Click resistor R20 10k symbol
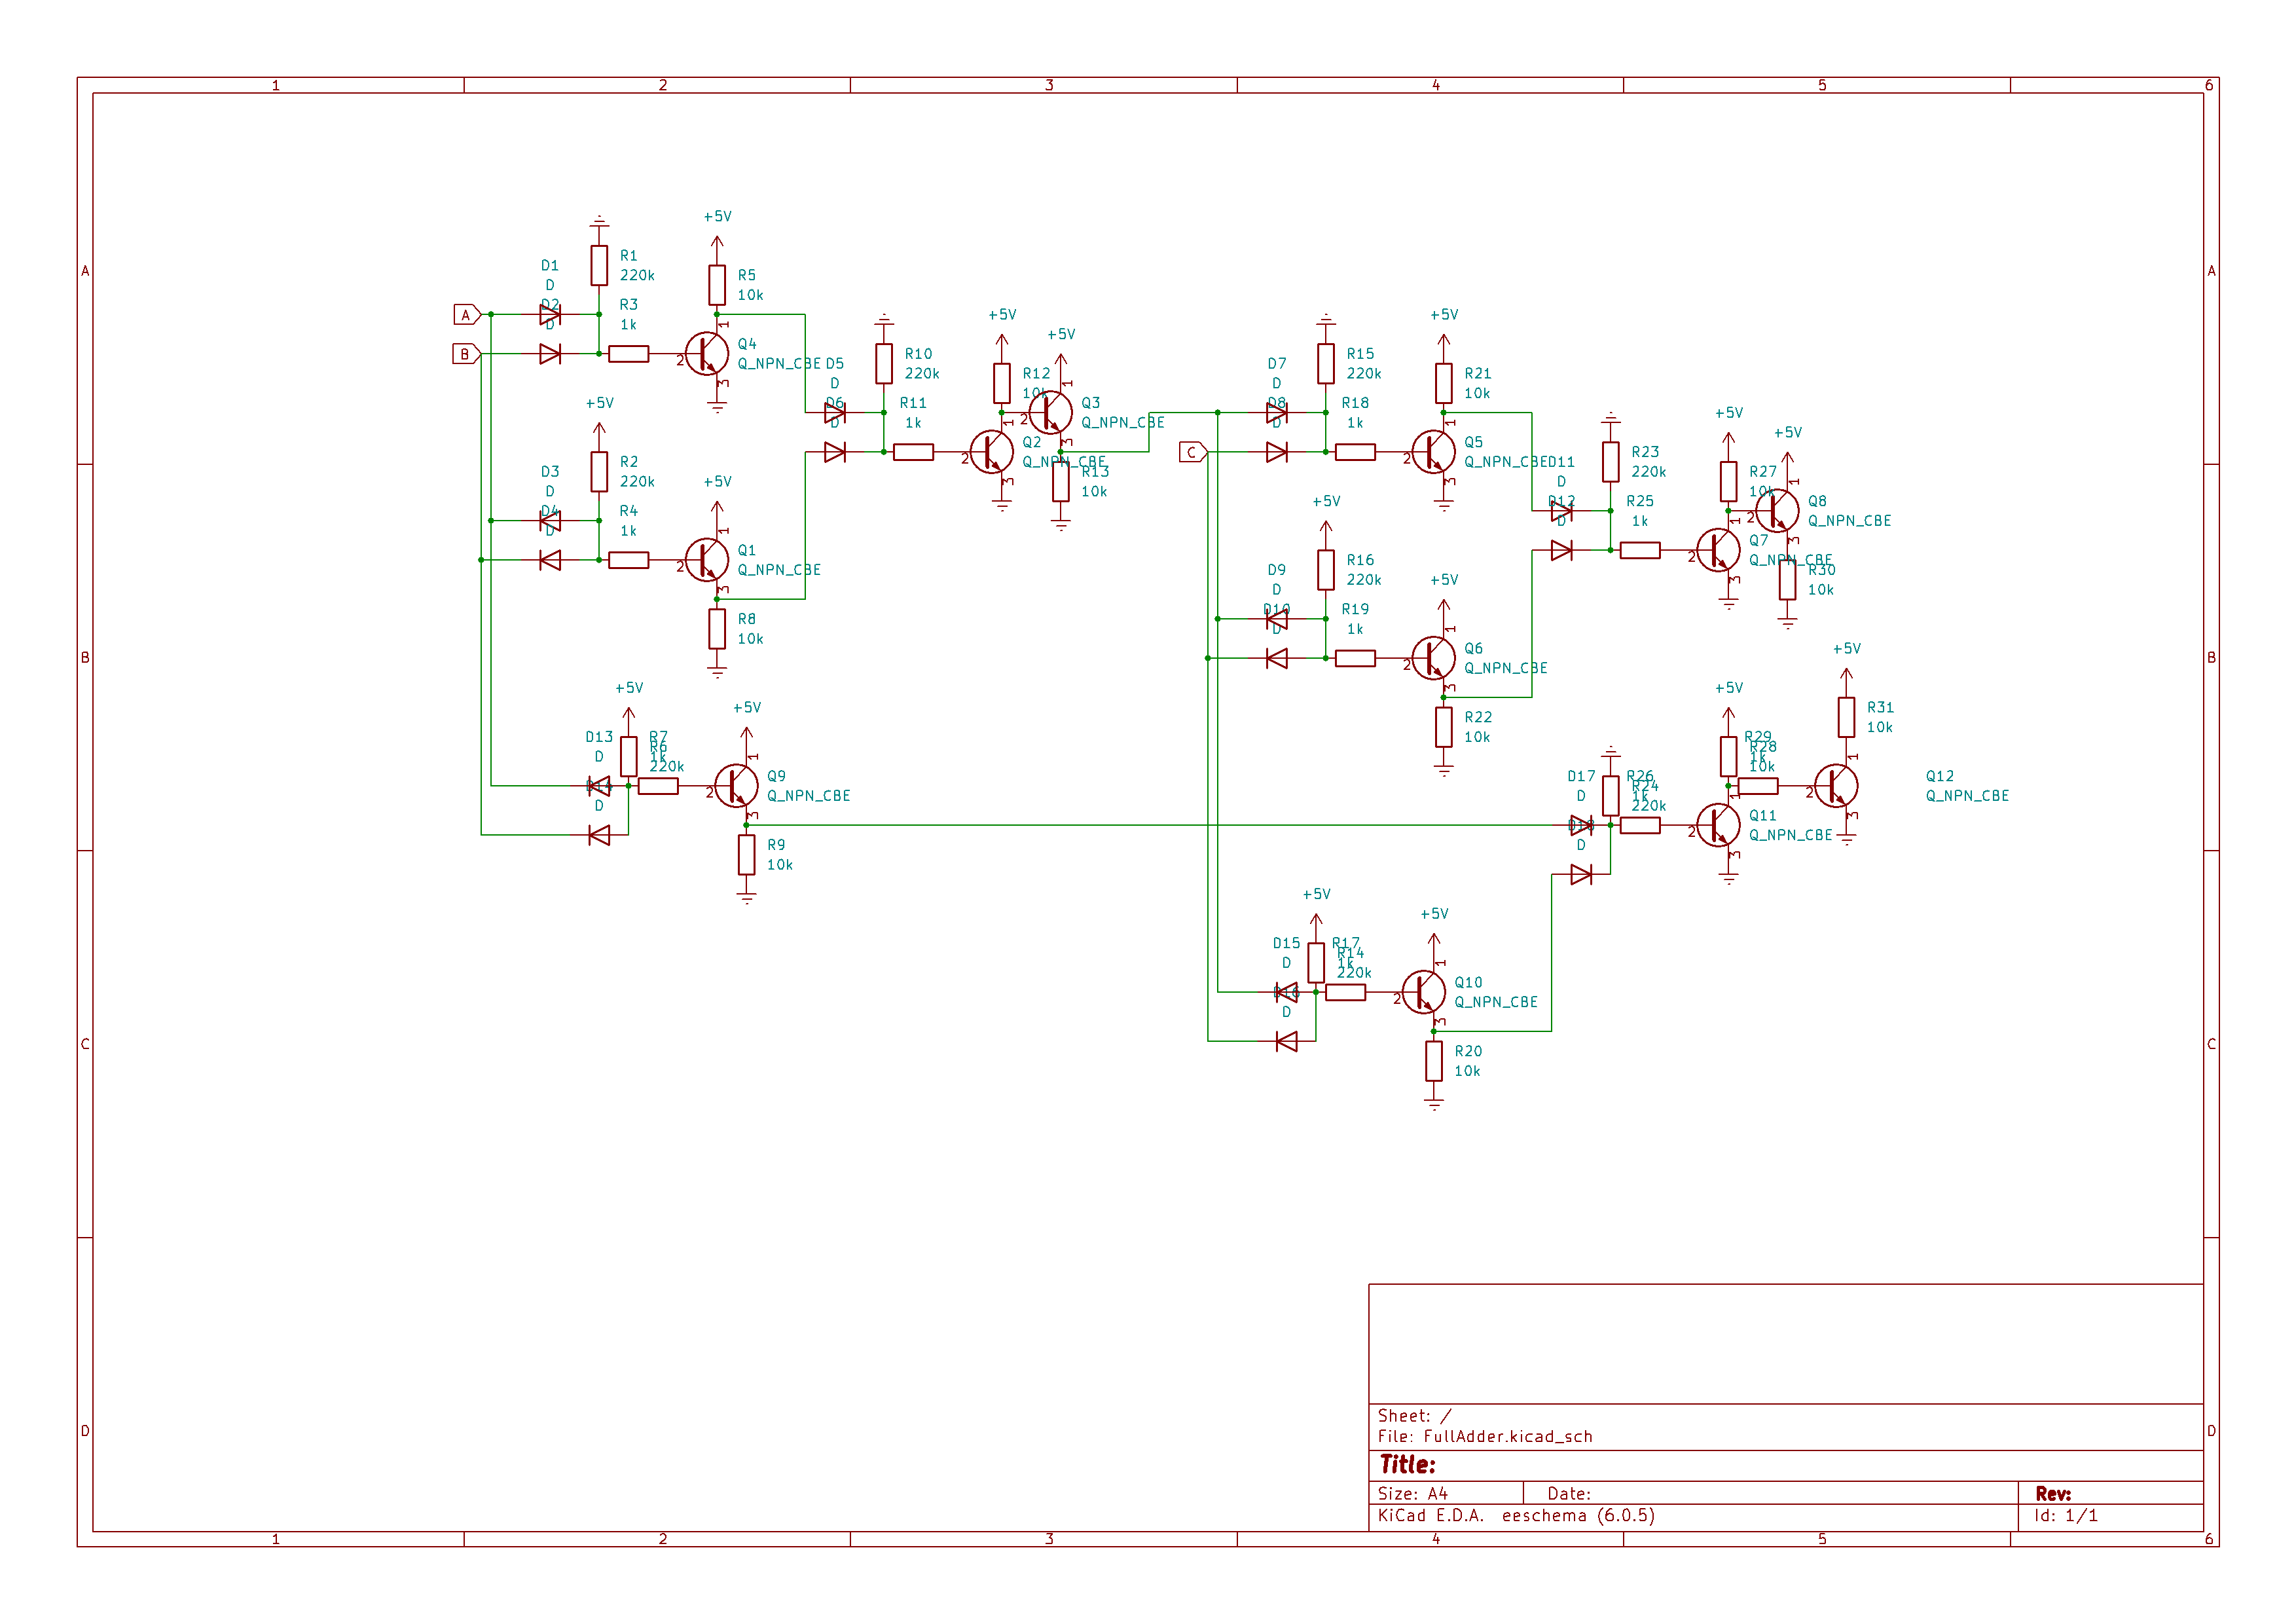Image resolution: width=2296 pixels, height=1624 pixels. tap(1434, 1061)
